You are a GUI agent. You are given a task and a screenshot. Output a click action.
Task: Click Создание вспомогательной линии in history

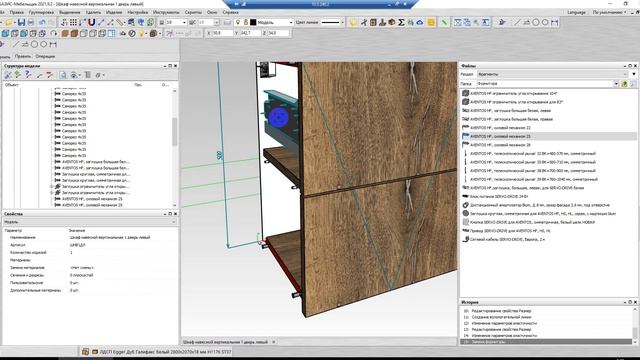[x=502, y=317]
